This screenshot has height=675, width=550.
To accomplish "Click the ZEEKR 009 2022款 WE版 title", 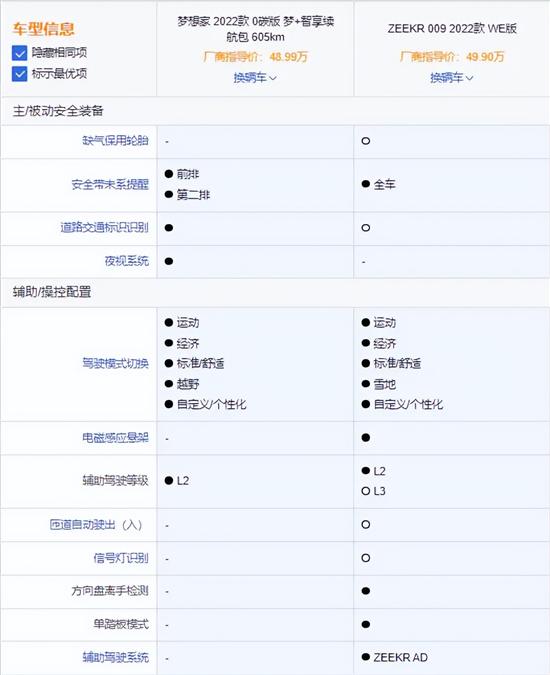I will [452, 28].
